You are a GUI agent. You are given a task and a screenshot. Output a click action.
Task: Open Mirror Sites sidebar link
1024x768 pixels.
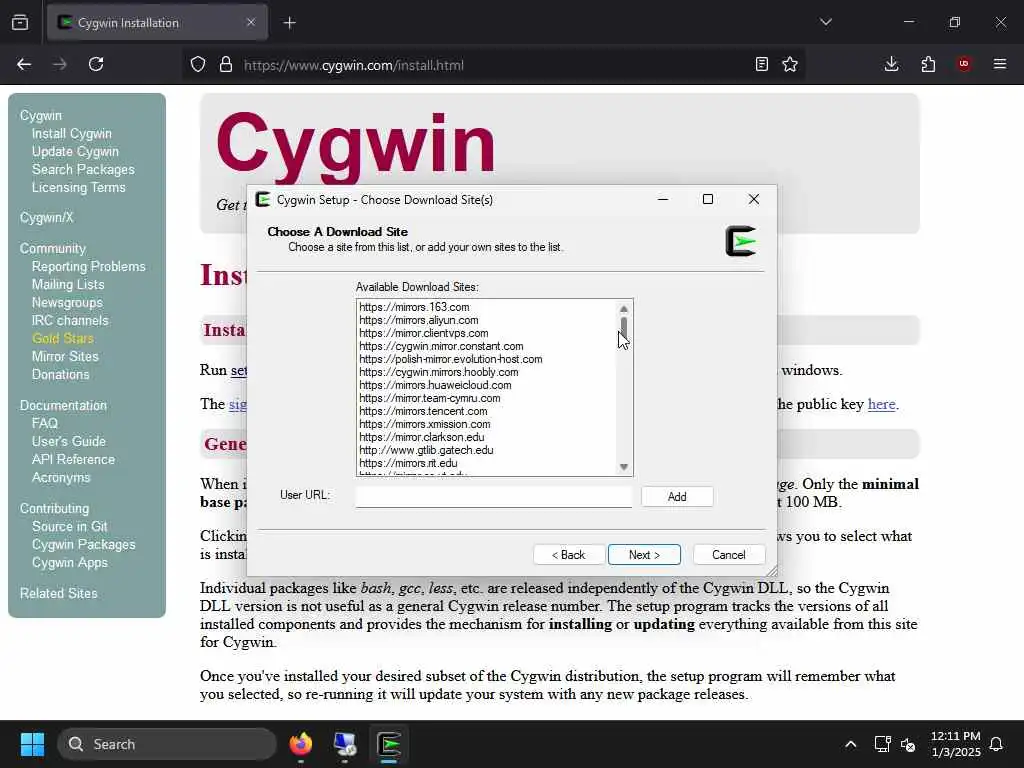click(x=65, y=357)
